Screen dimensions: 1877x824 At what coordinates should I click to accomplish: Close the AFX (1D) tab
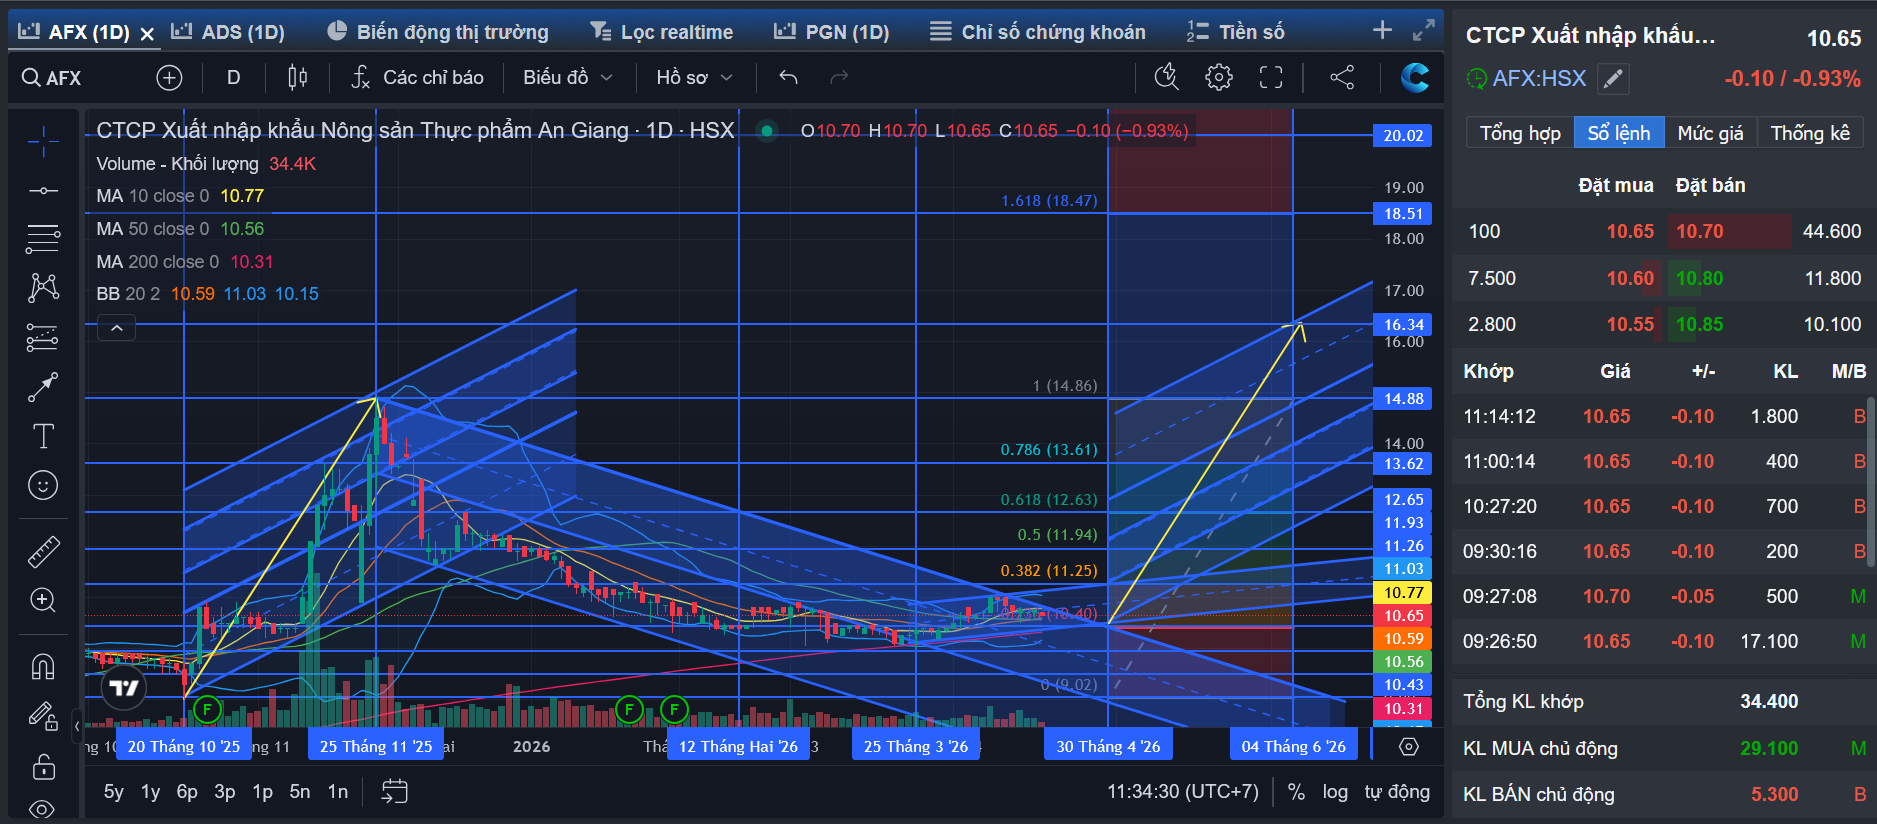click(x=147, y=34)
